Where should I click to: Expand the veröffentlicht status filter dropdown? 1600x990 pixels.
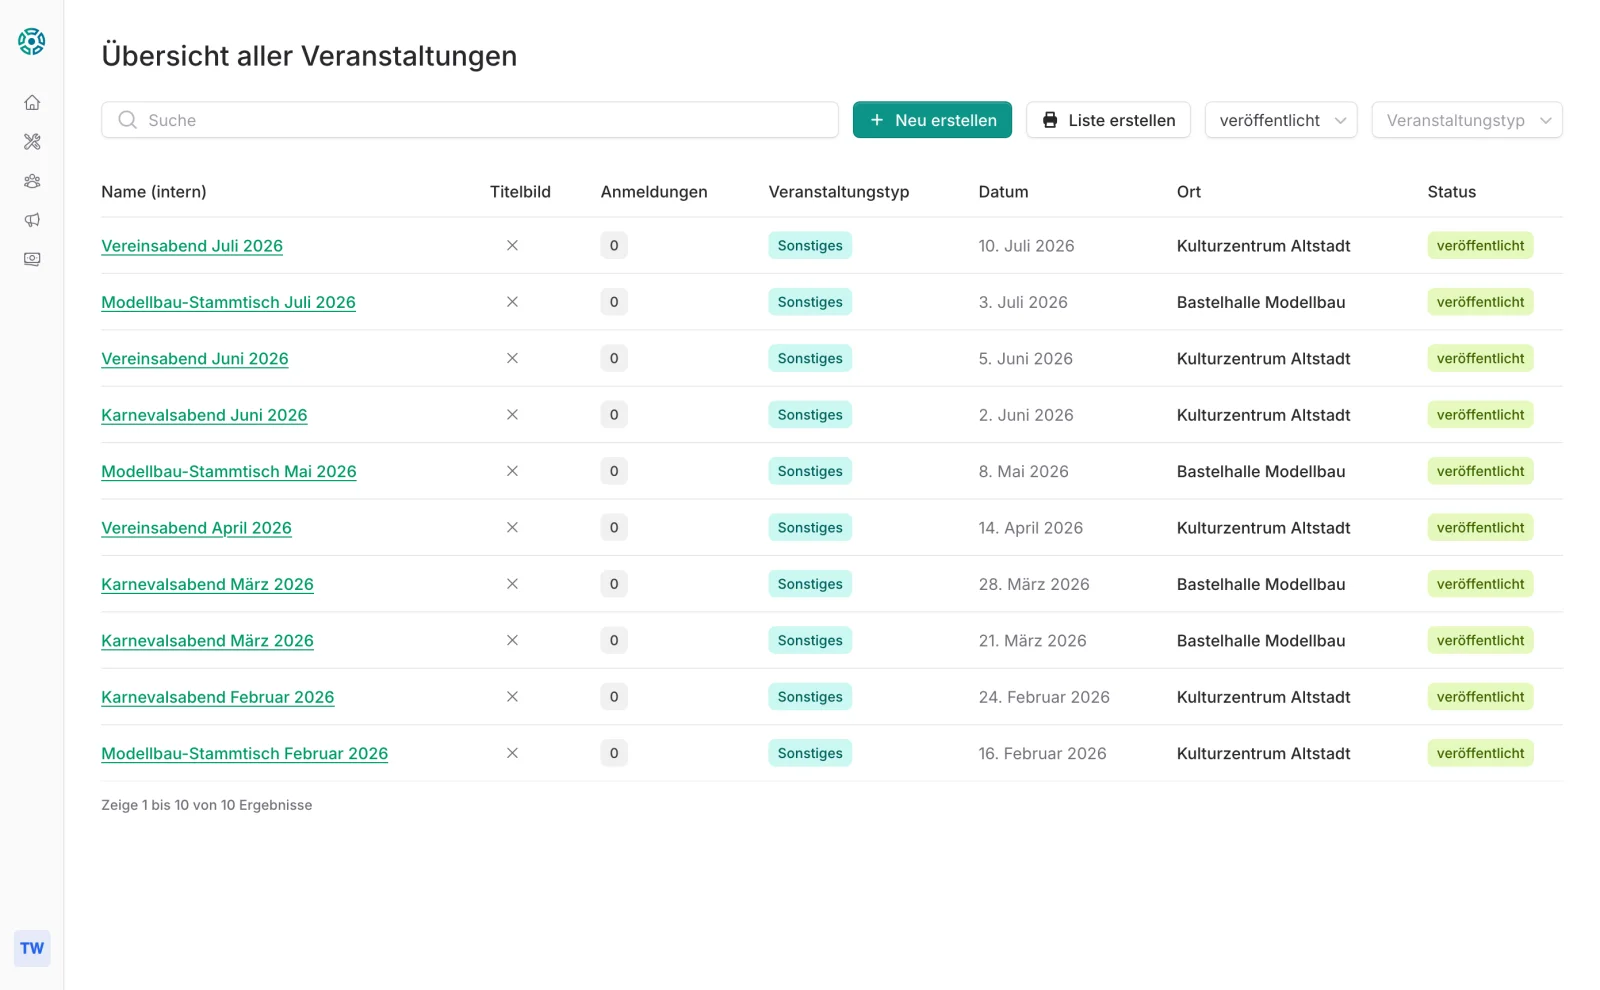tap(1281, 120)
